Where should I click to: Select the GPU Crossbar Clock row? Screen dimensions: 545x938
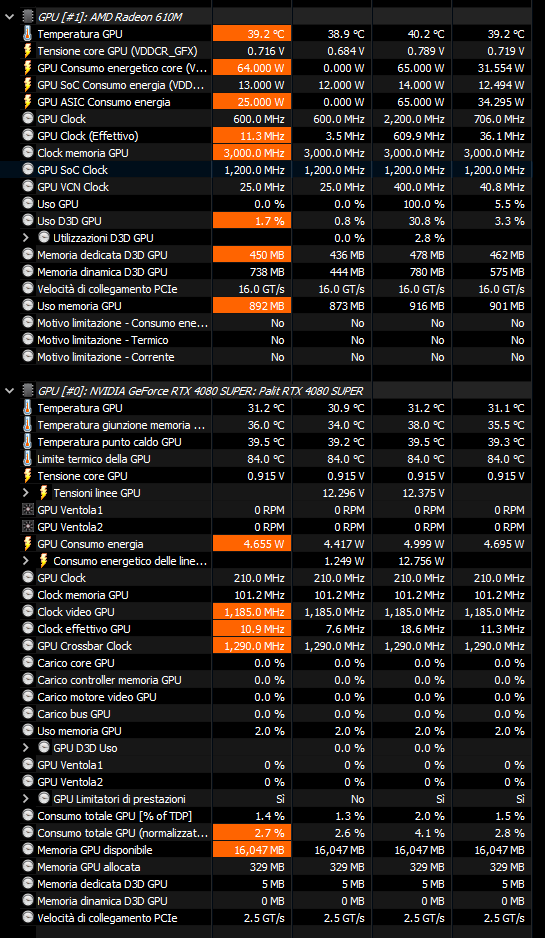(x=276, y=646)
